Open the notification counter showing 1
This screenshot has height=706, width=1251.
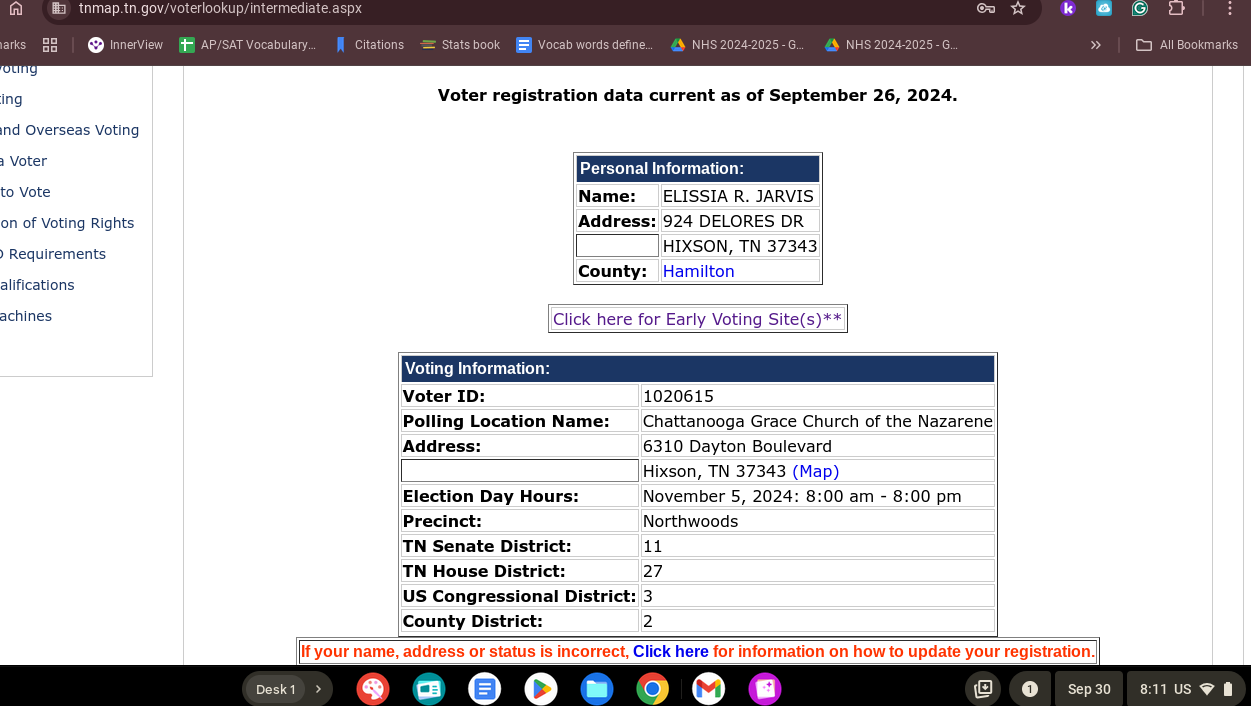1030,689
